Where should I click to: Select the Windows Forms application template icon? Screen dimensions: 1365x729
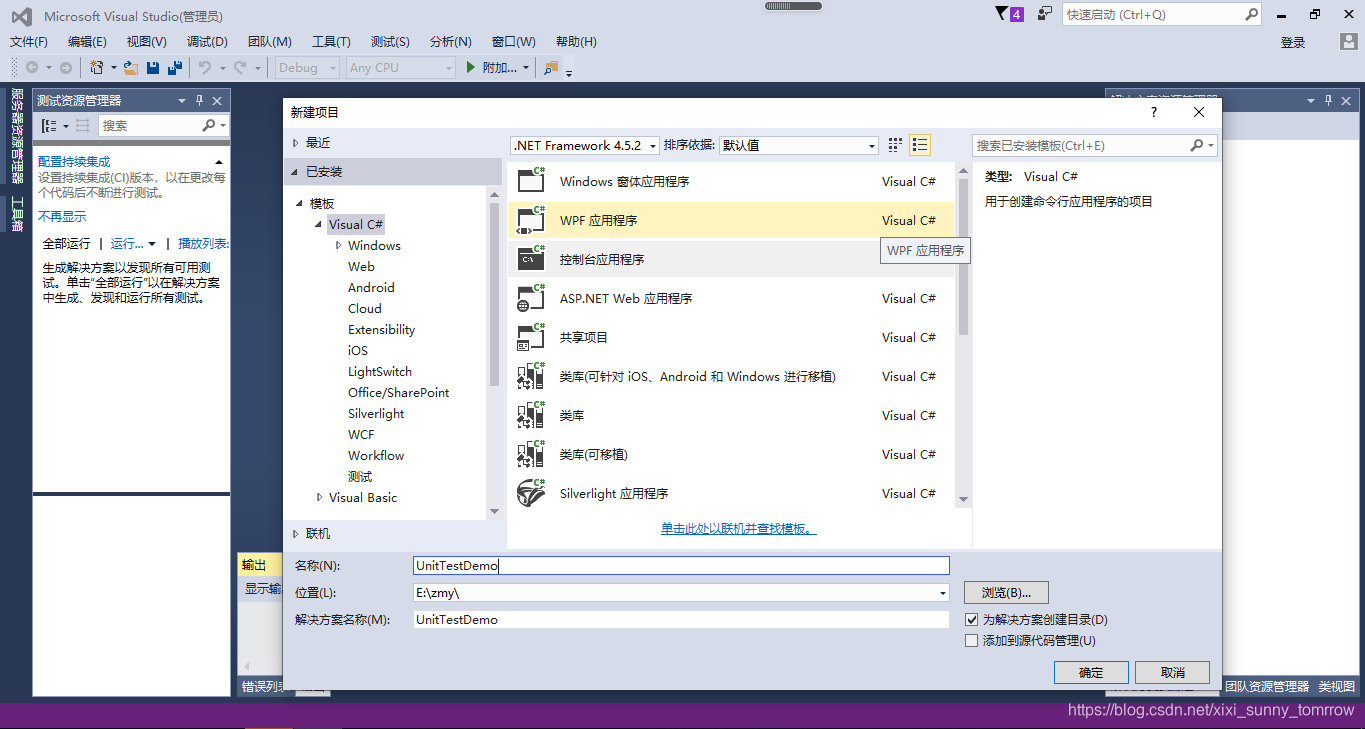click(x=531, y=181)
